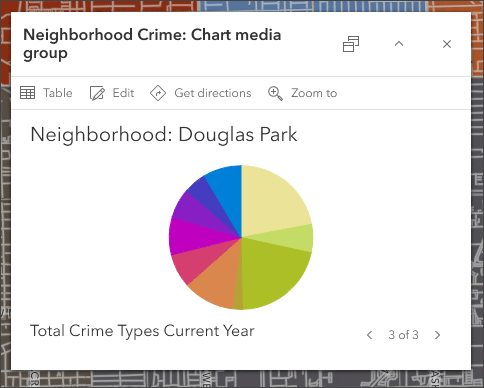Open the Table action
This screenshot has width=484, height=388.
click(x=46, y=93)
